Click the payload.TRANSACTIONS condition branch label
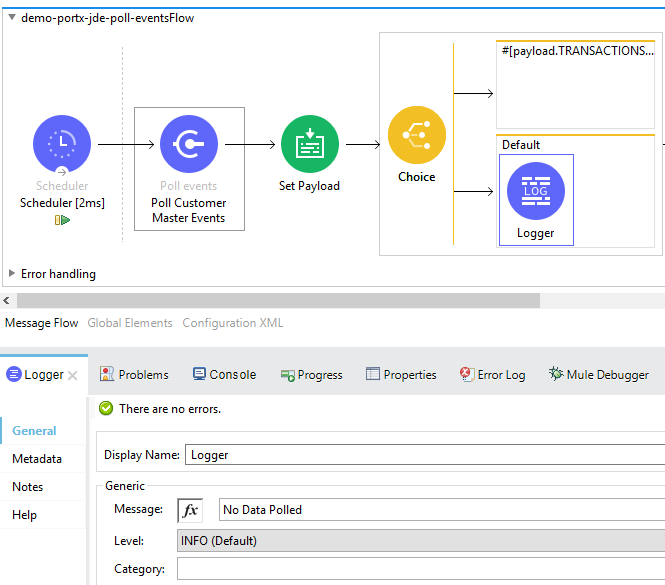665x585 pixels. (578, 51)
